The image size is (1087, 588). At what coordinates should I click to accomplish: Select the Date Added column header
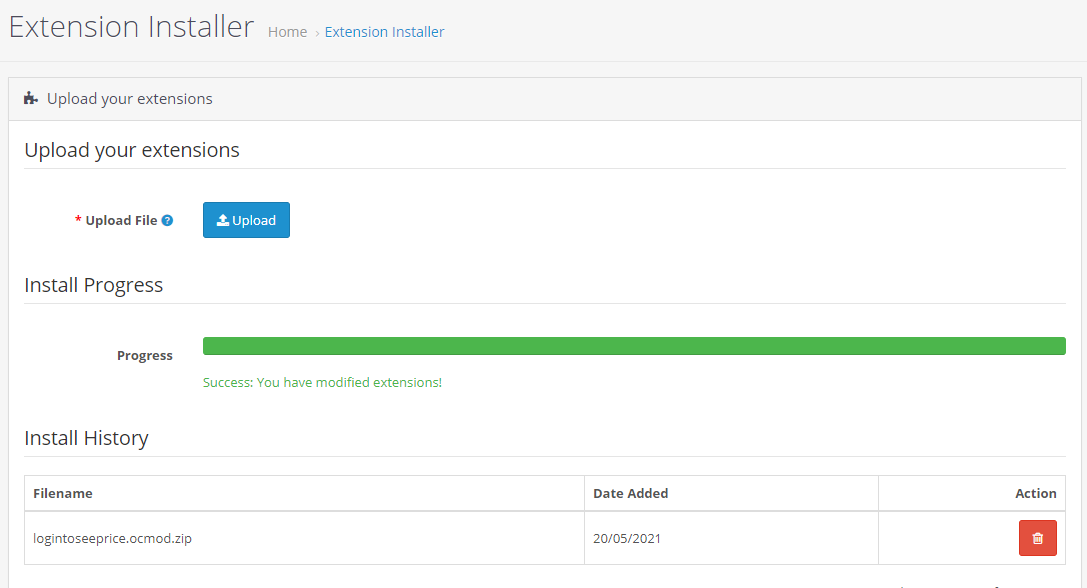[632, 492]
